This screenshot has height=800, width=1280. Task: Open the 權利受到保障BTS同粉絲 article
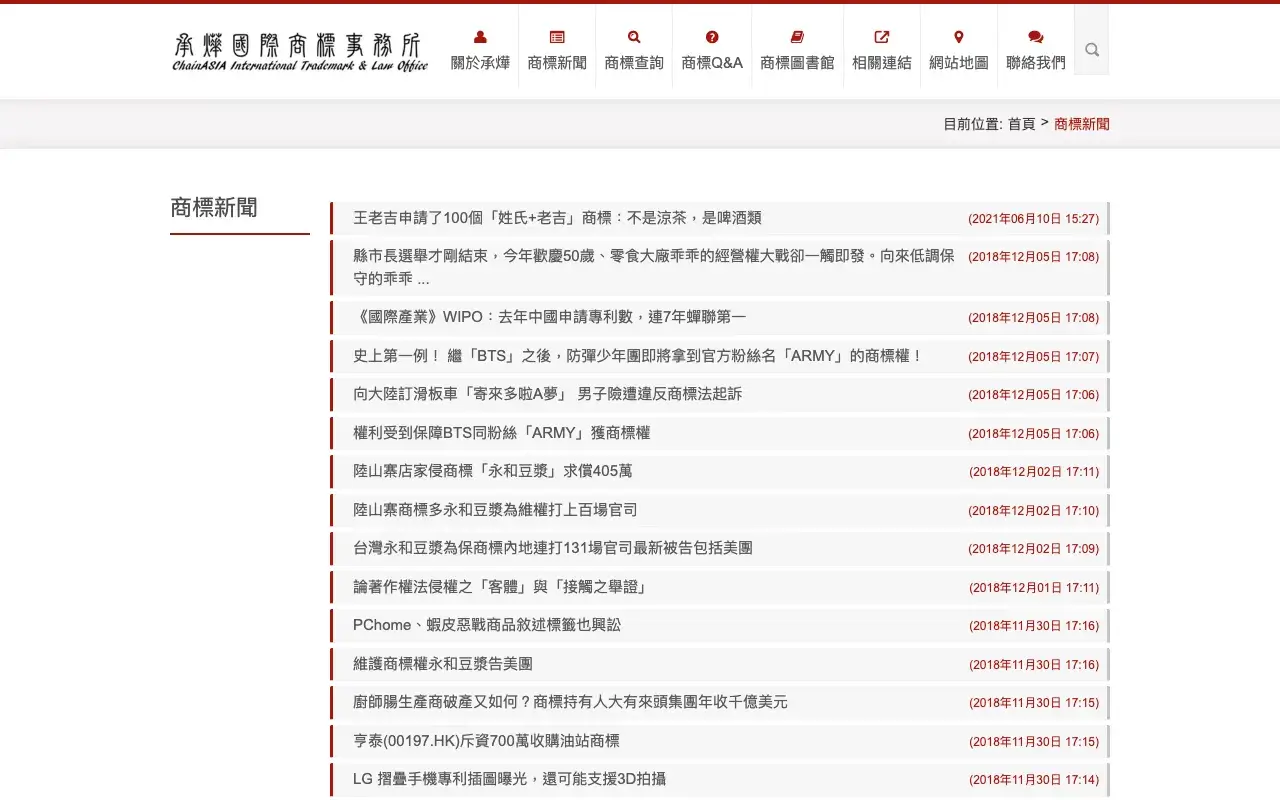point(501,433)
